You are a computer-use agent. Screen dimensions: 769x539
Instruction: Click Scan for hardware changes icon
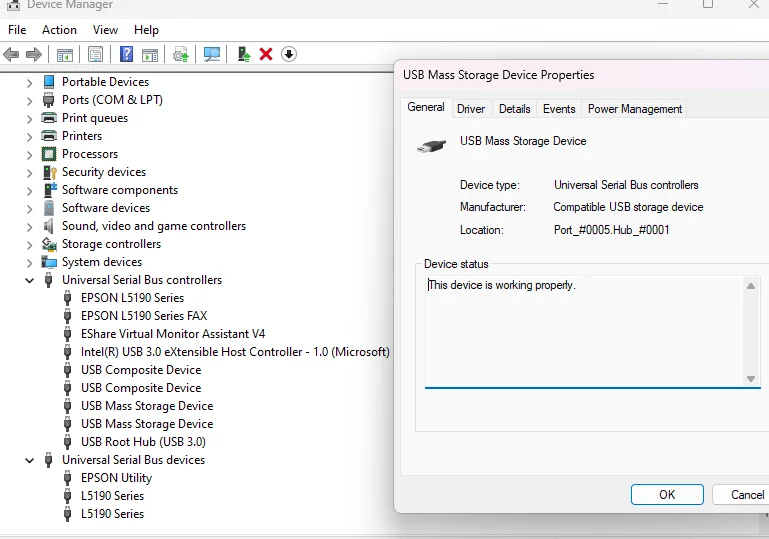(x=212, y=54)
